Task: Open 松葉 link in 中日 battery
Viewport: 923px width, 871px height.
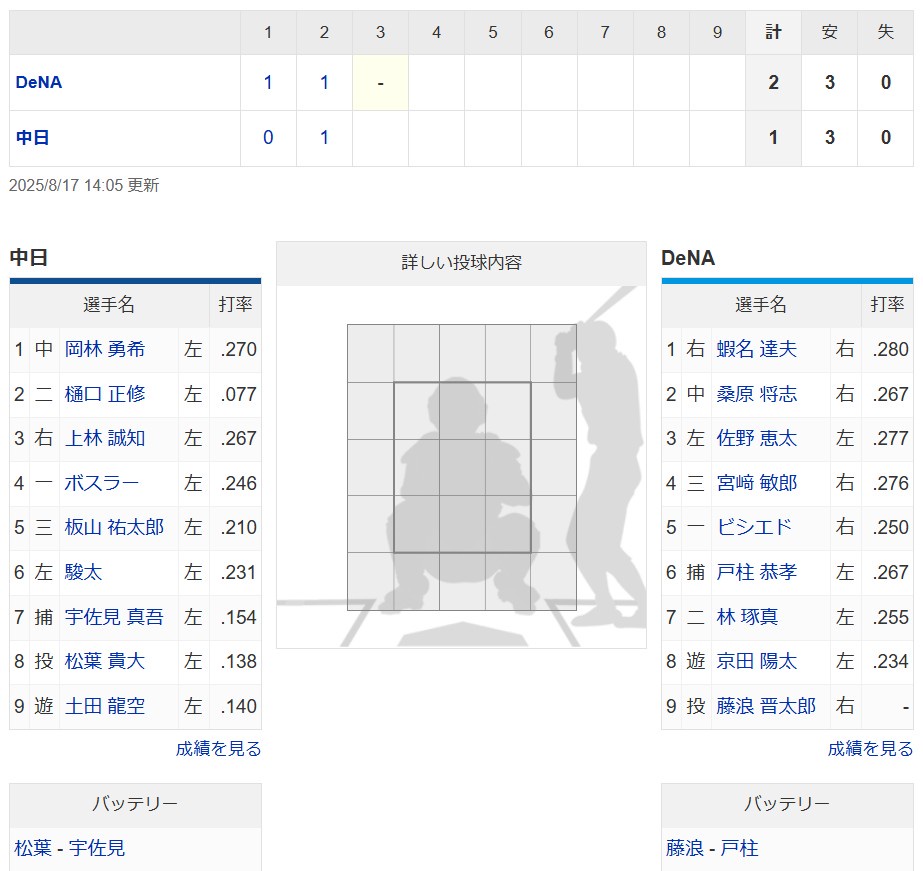Action: coord(33,848)
